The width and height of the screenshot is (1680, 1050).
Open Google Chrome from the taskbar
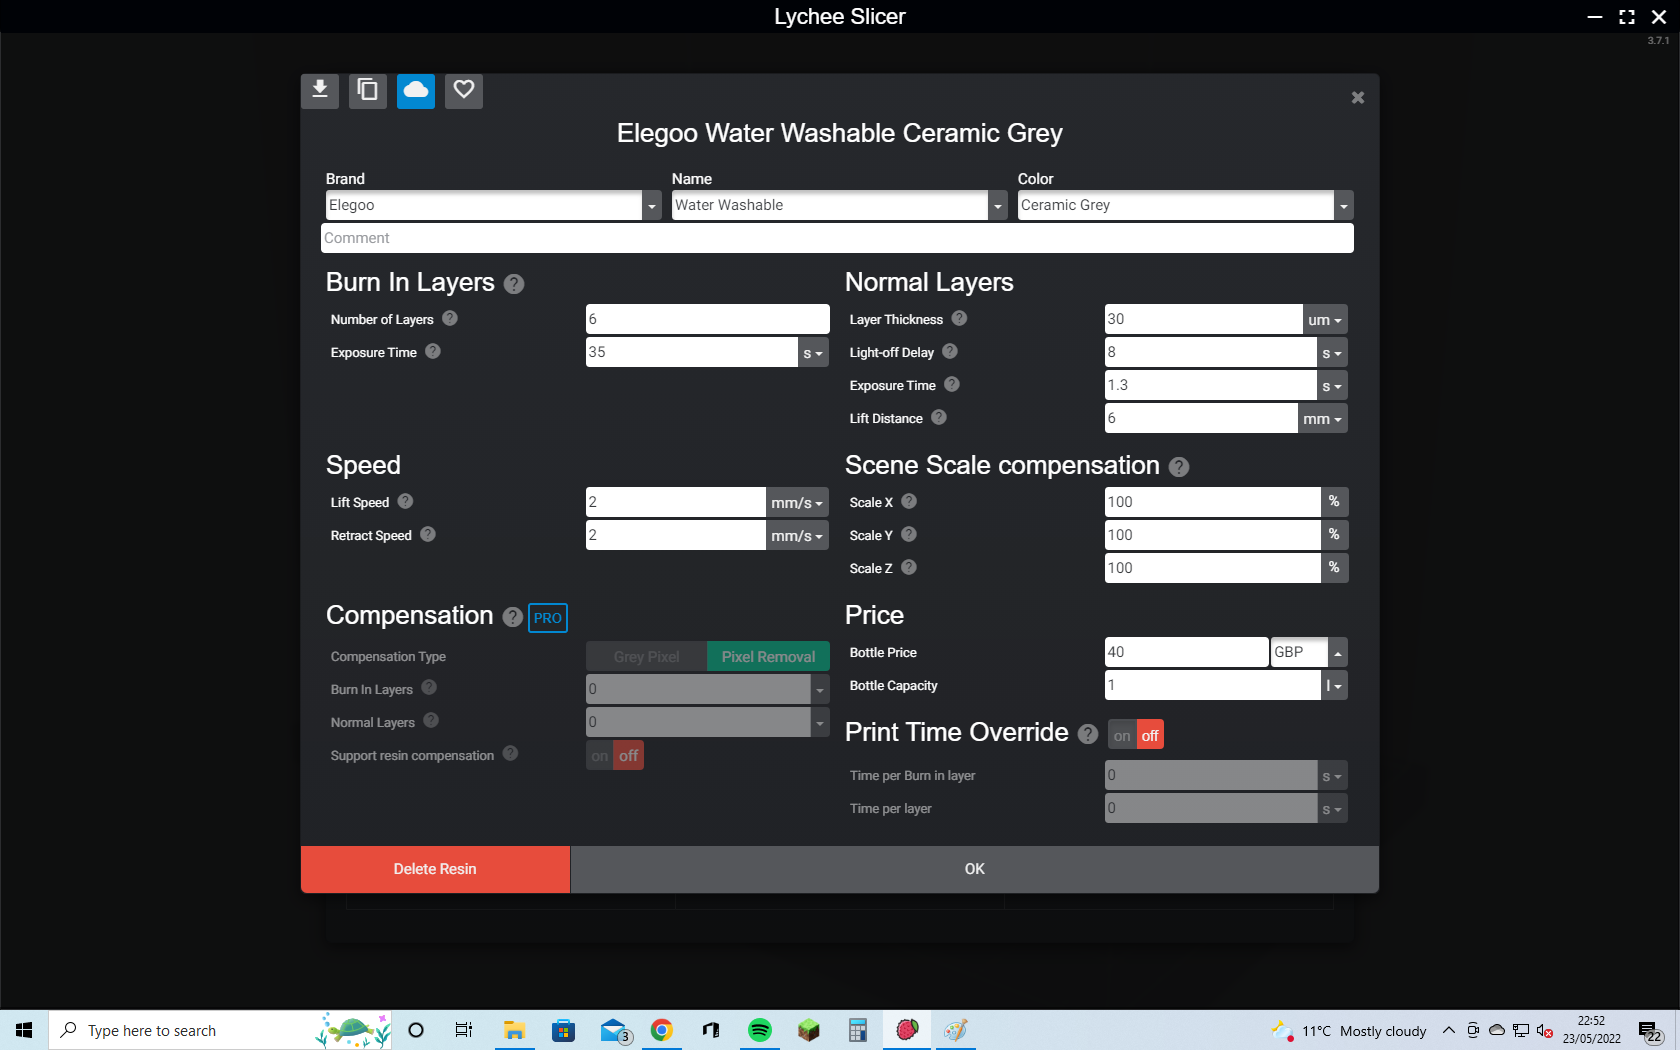tap(662, 1030)
